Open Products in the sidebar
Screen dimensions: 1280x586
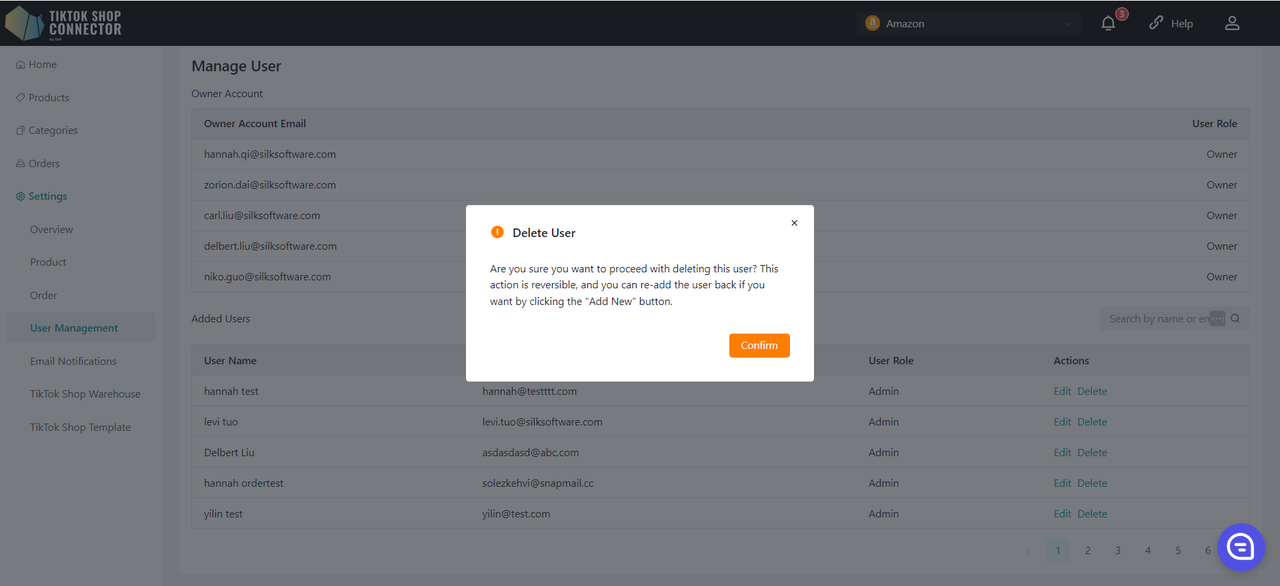tap(49, 97)
